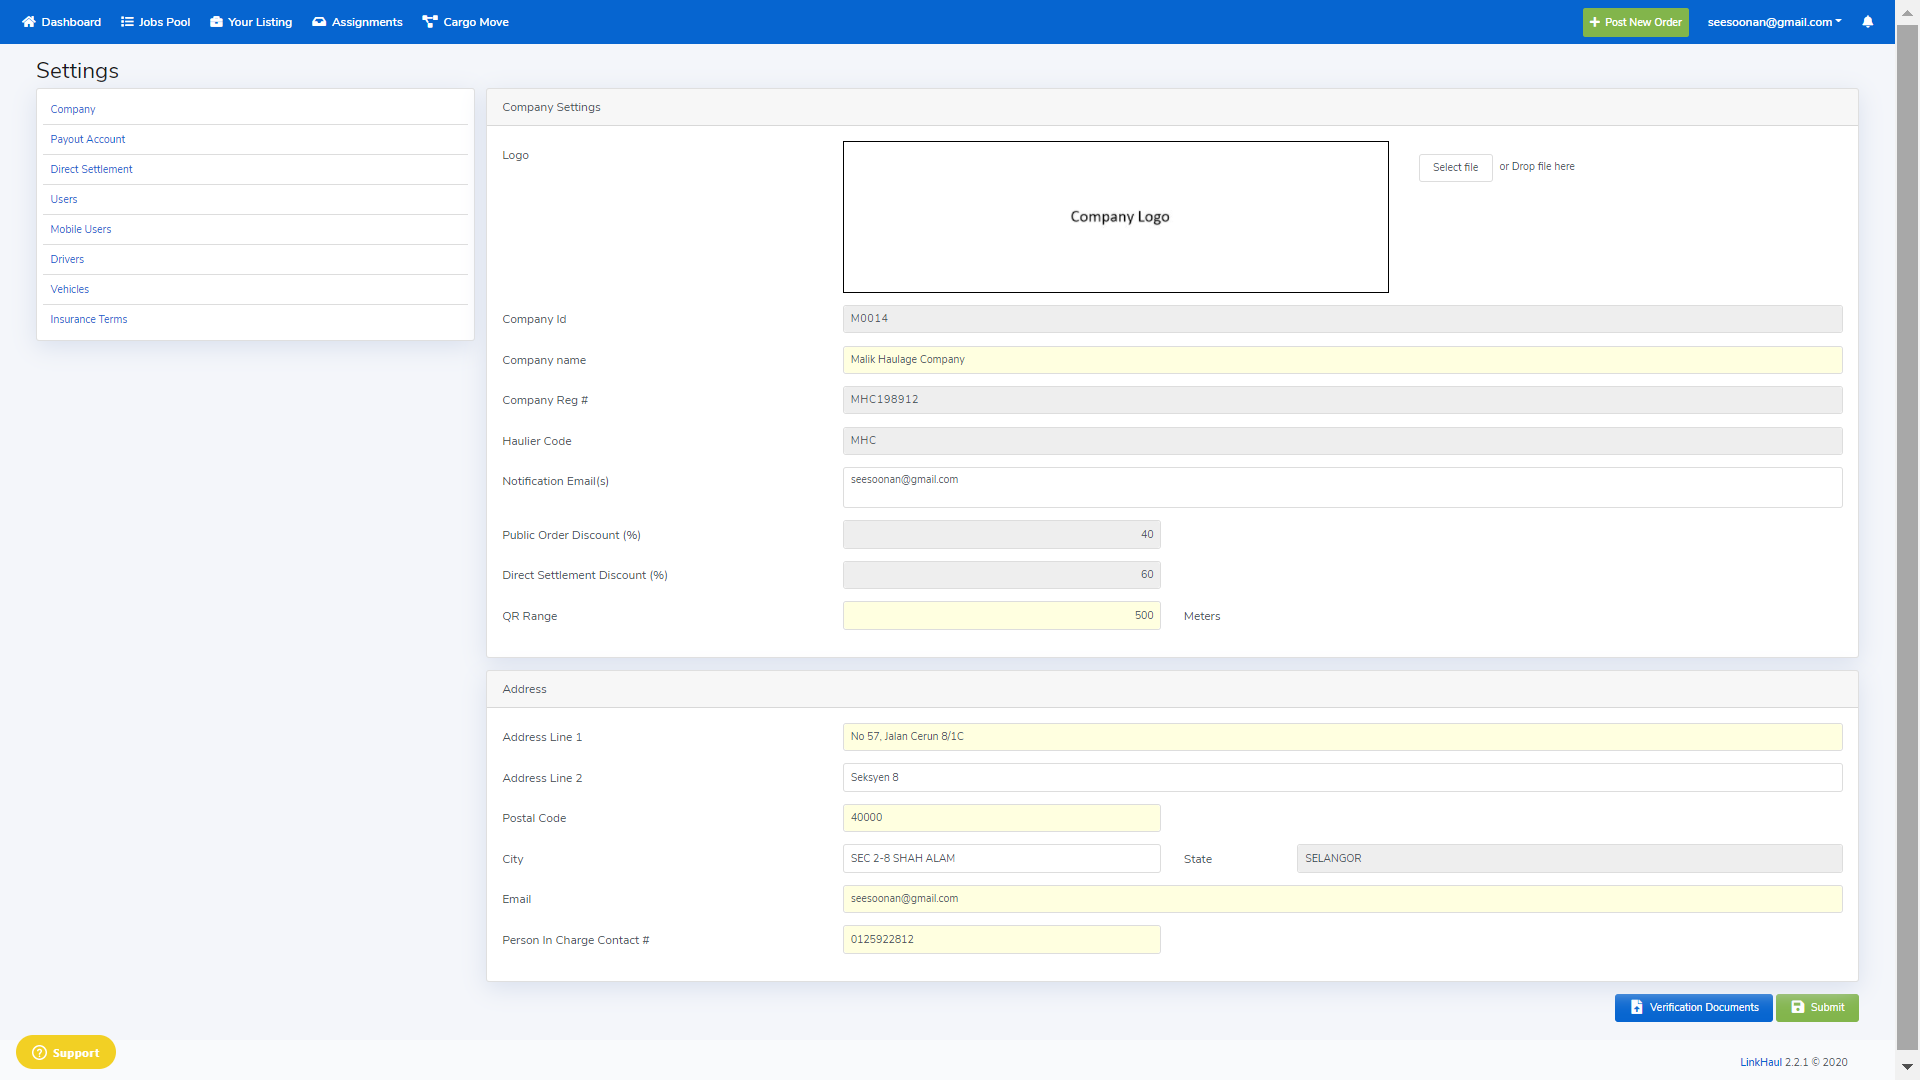
Task: Click Select file for logo upload
Action: [x=1455, y=168]
